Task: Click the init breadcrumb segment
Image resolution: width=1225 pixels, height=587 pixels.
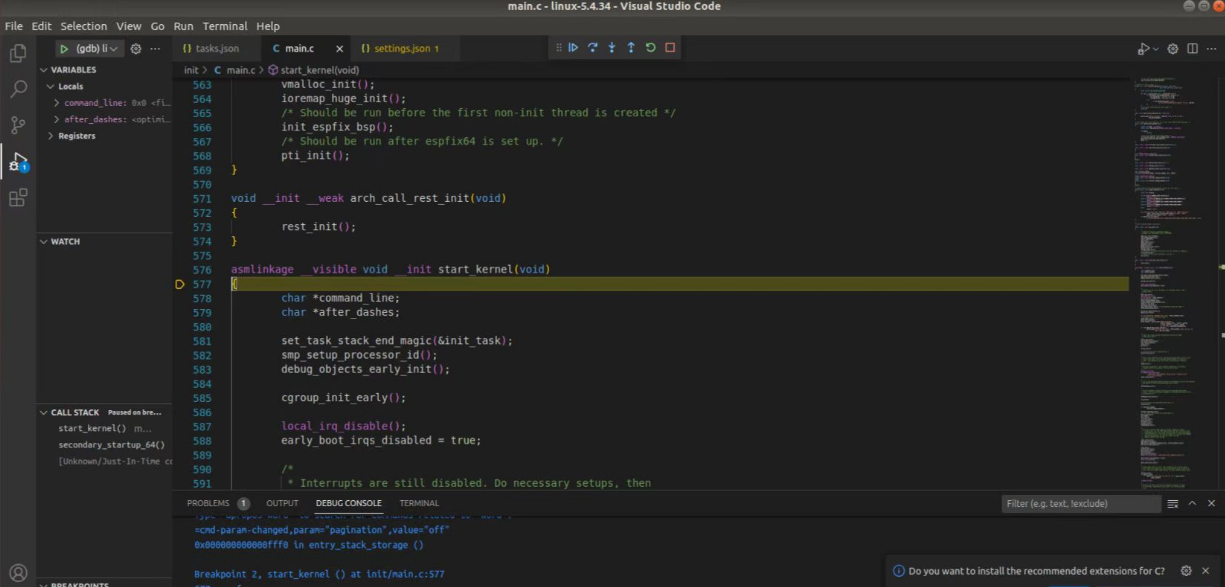Action: point(191,70)
